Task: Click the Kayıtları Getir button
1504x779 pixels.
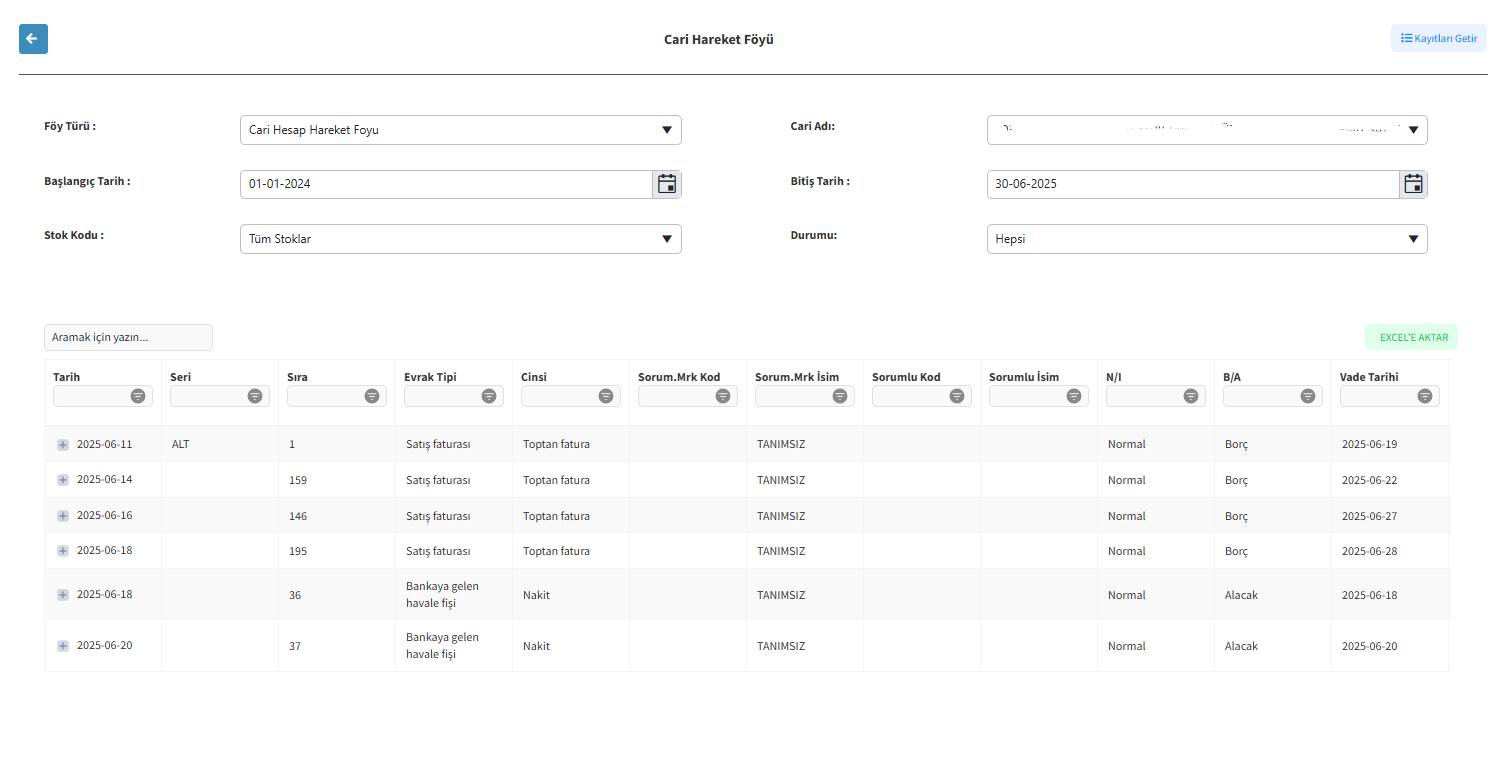Action: [x=1439, y=38]
